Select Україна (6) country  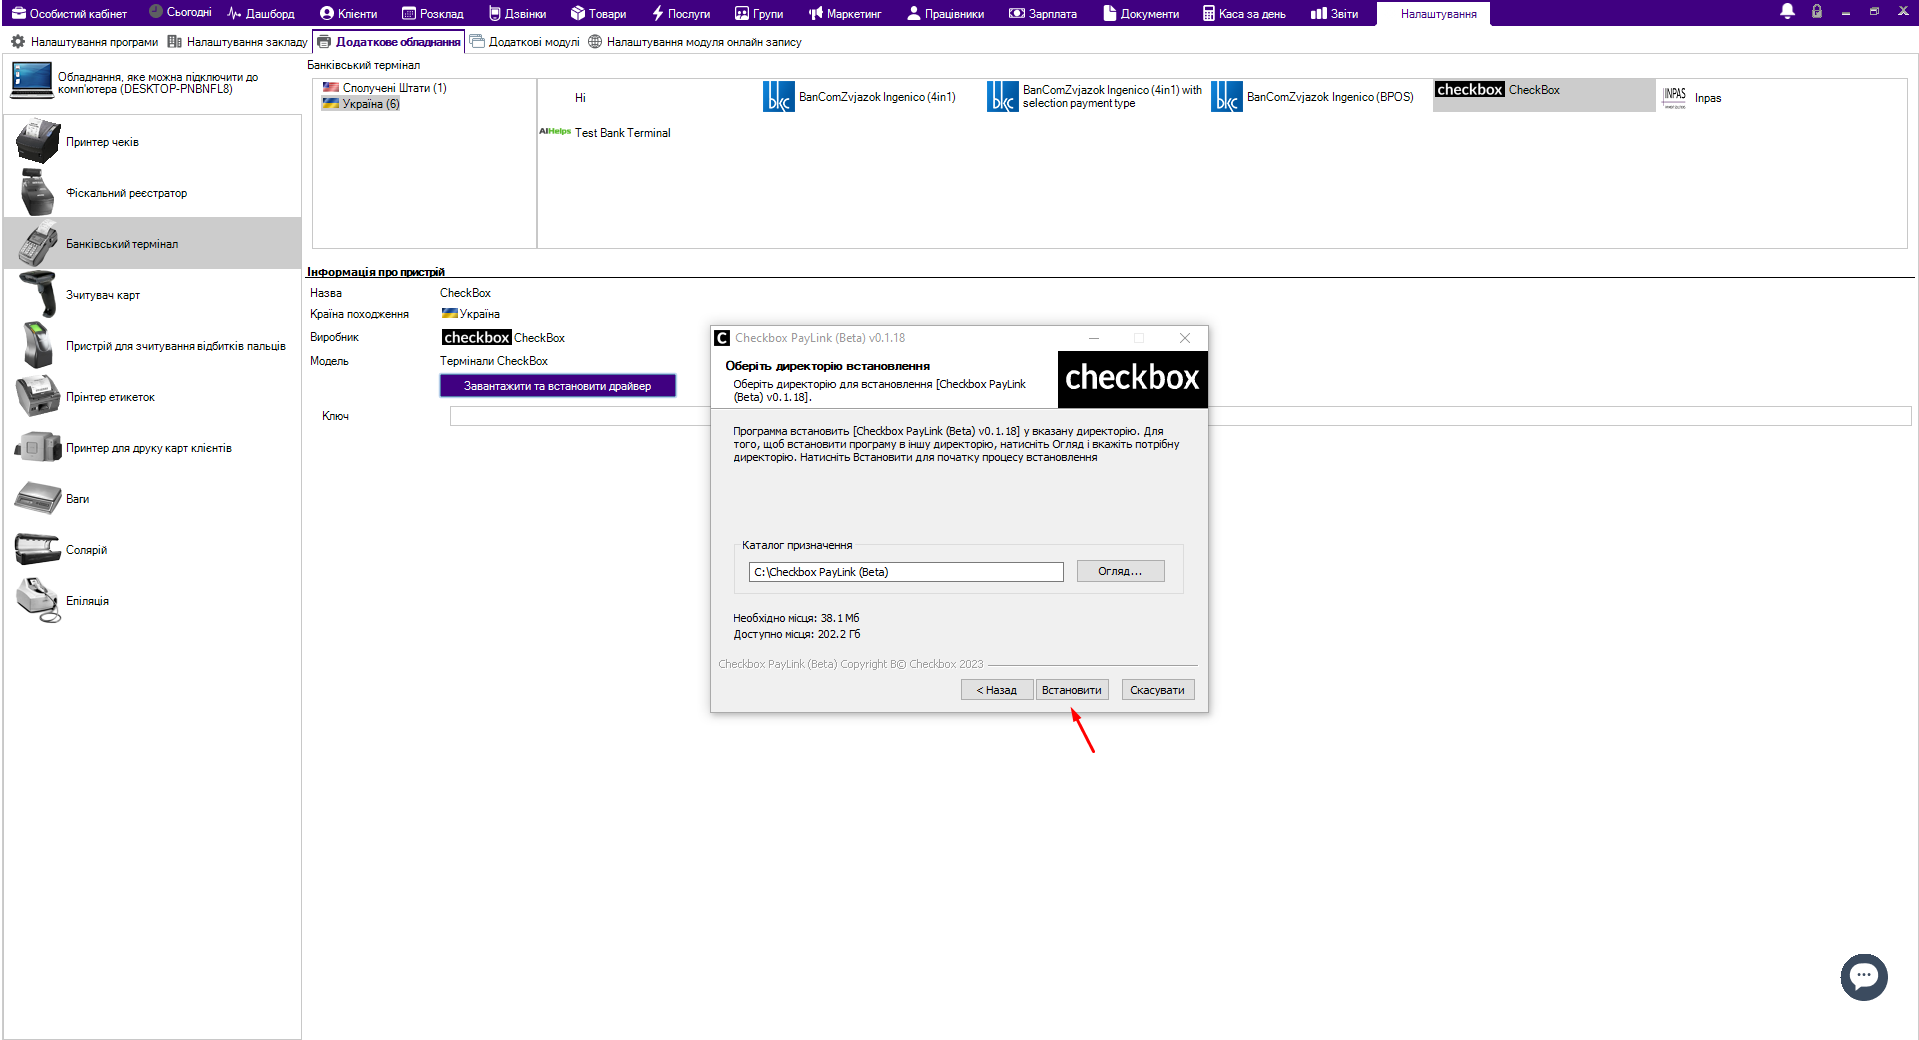[361, 103]
